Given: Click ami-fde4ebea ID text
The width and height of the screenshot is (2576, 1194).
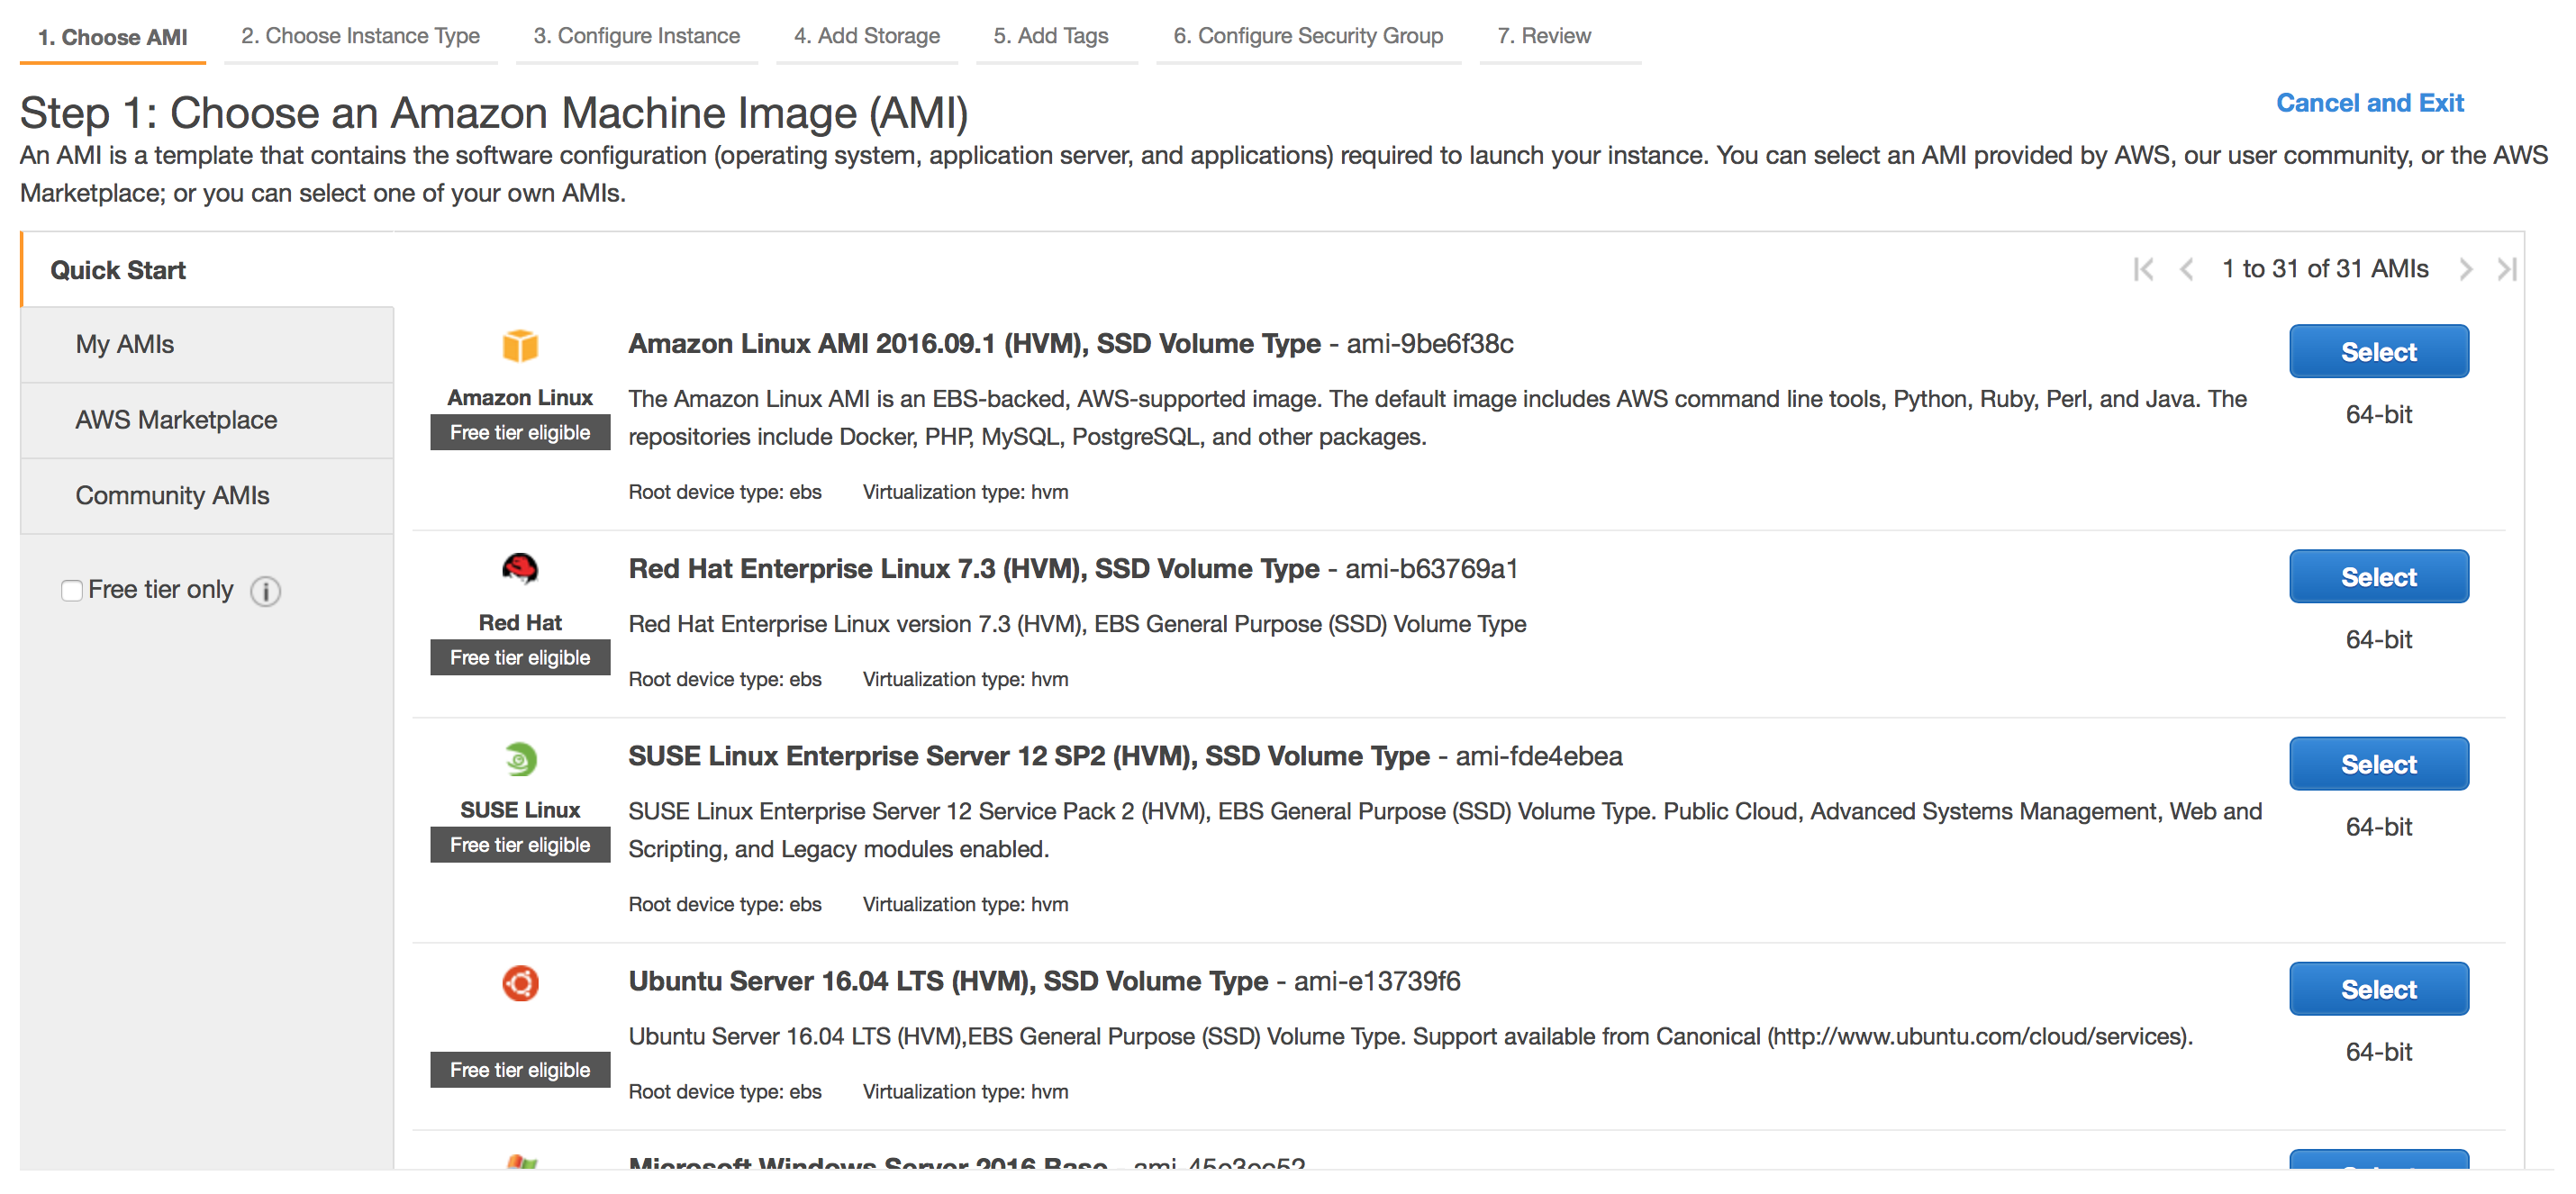Looking at the screenshot, I should [x=1539, y=756].
